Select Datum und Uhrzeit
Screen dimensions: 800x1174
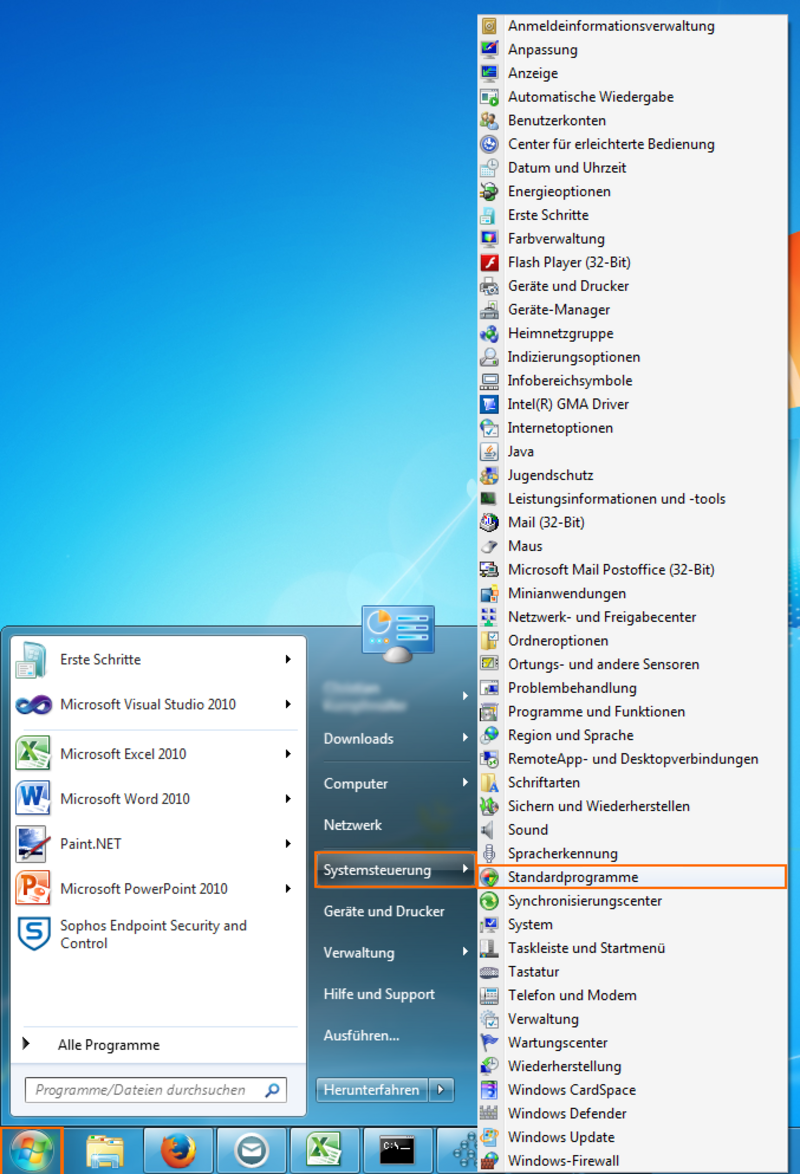[x=632, y=168]
